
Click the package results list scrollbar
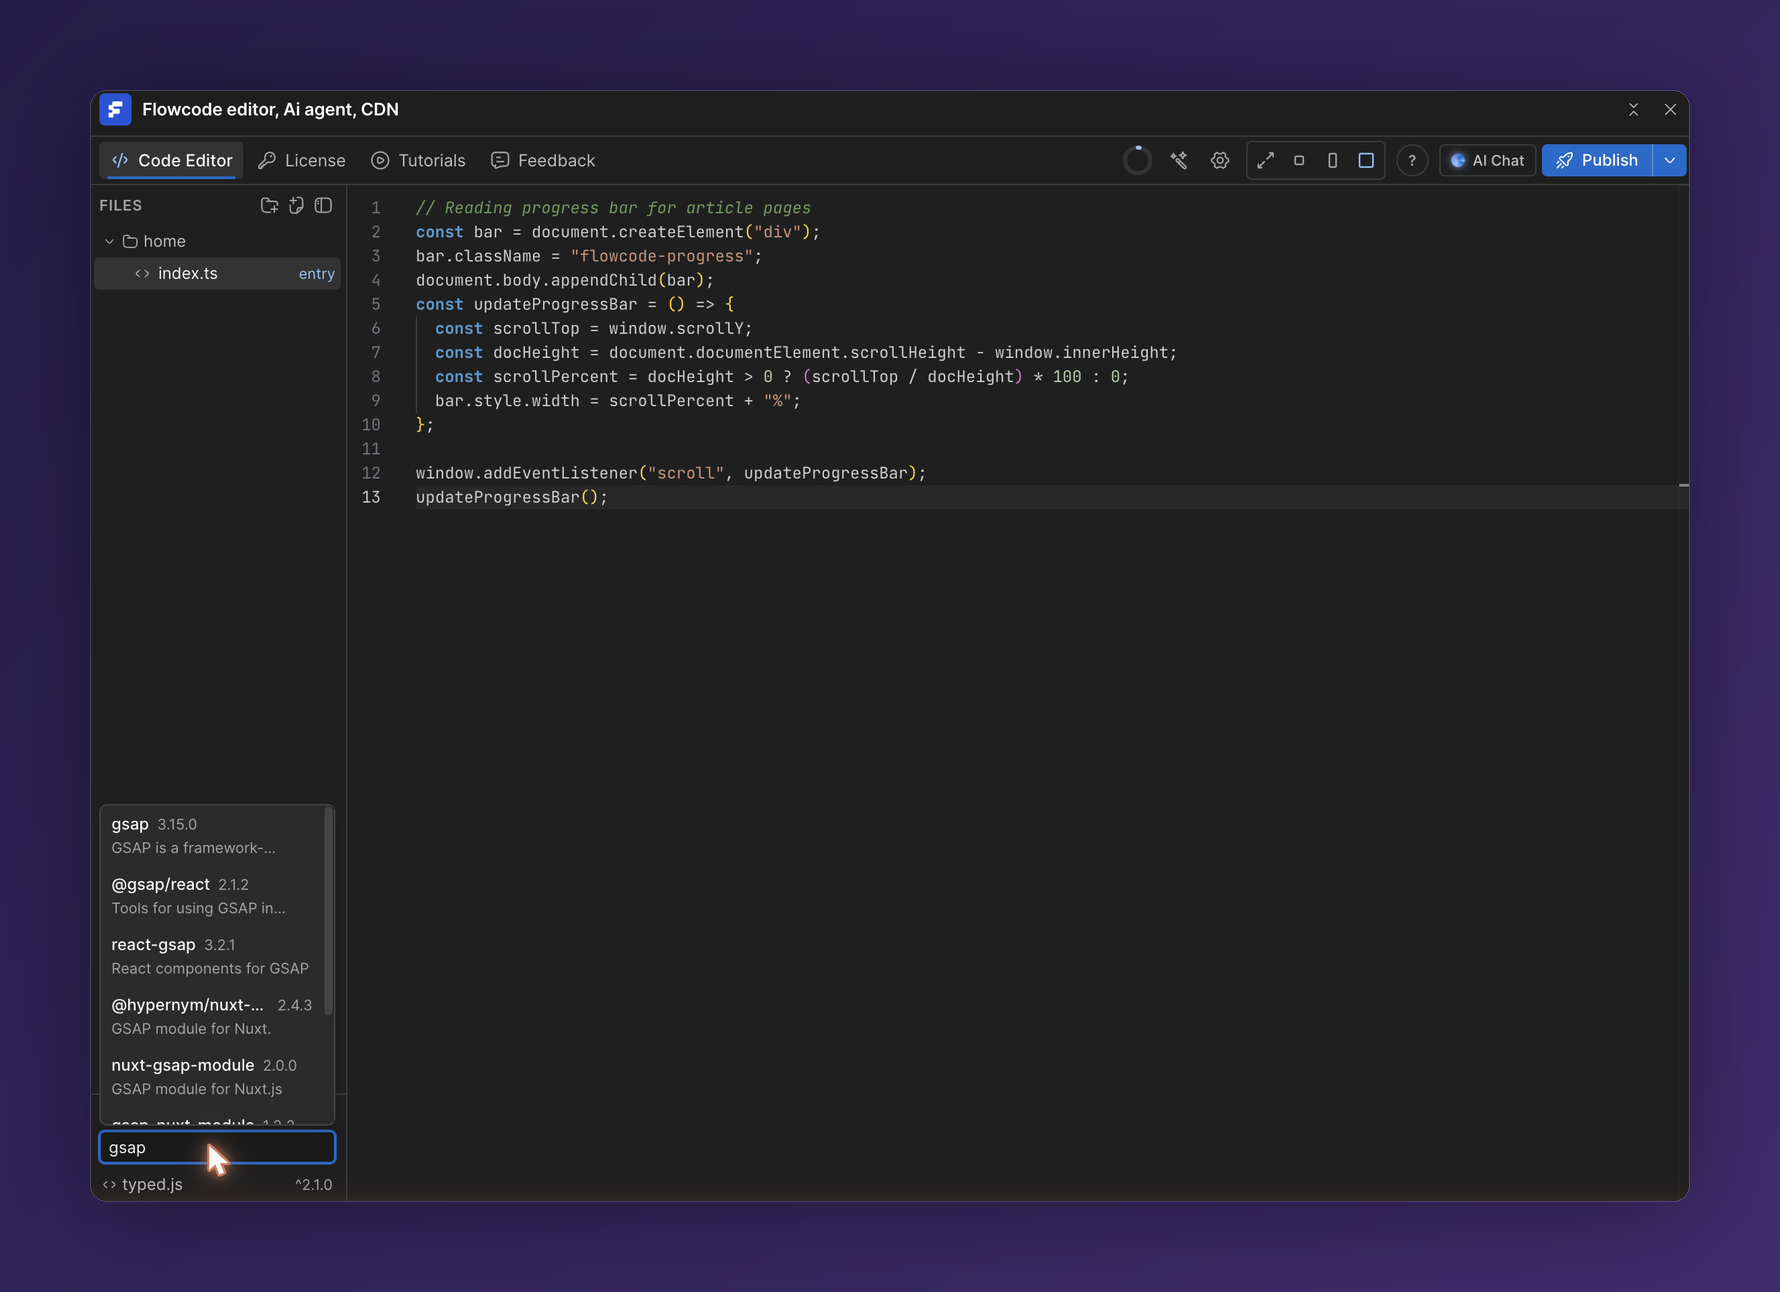329,910
